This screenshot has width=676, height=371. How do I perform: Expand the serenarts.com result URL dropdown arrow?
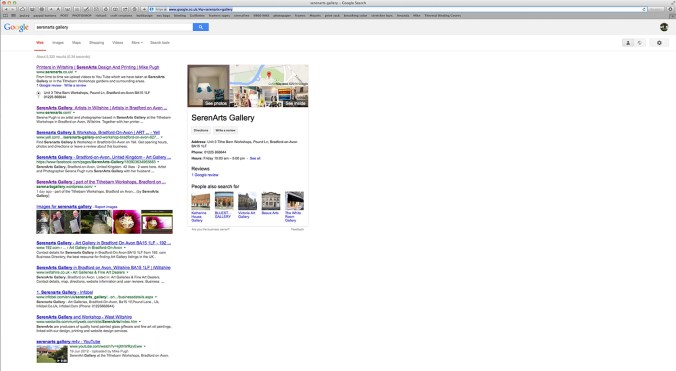click(74, 113)
